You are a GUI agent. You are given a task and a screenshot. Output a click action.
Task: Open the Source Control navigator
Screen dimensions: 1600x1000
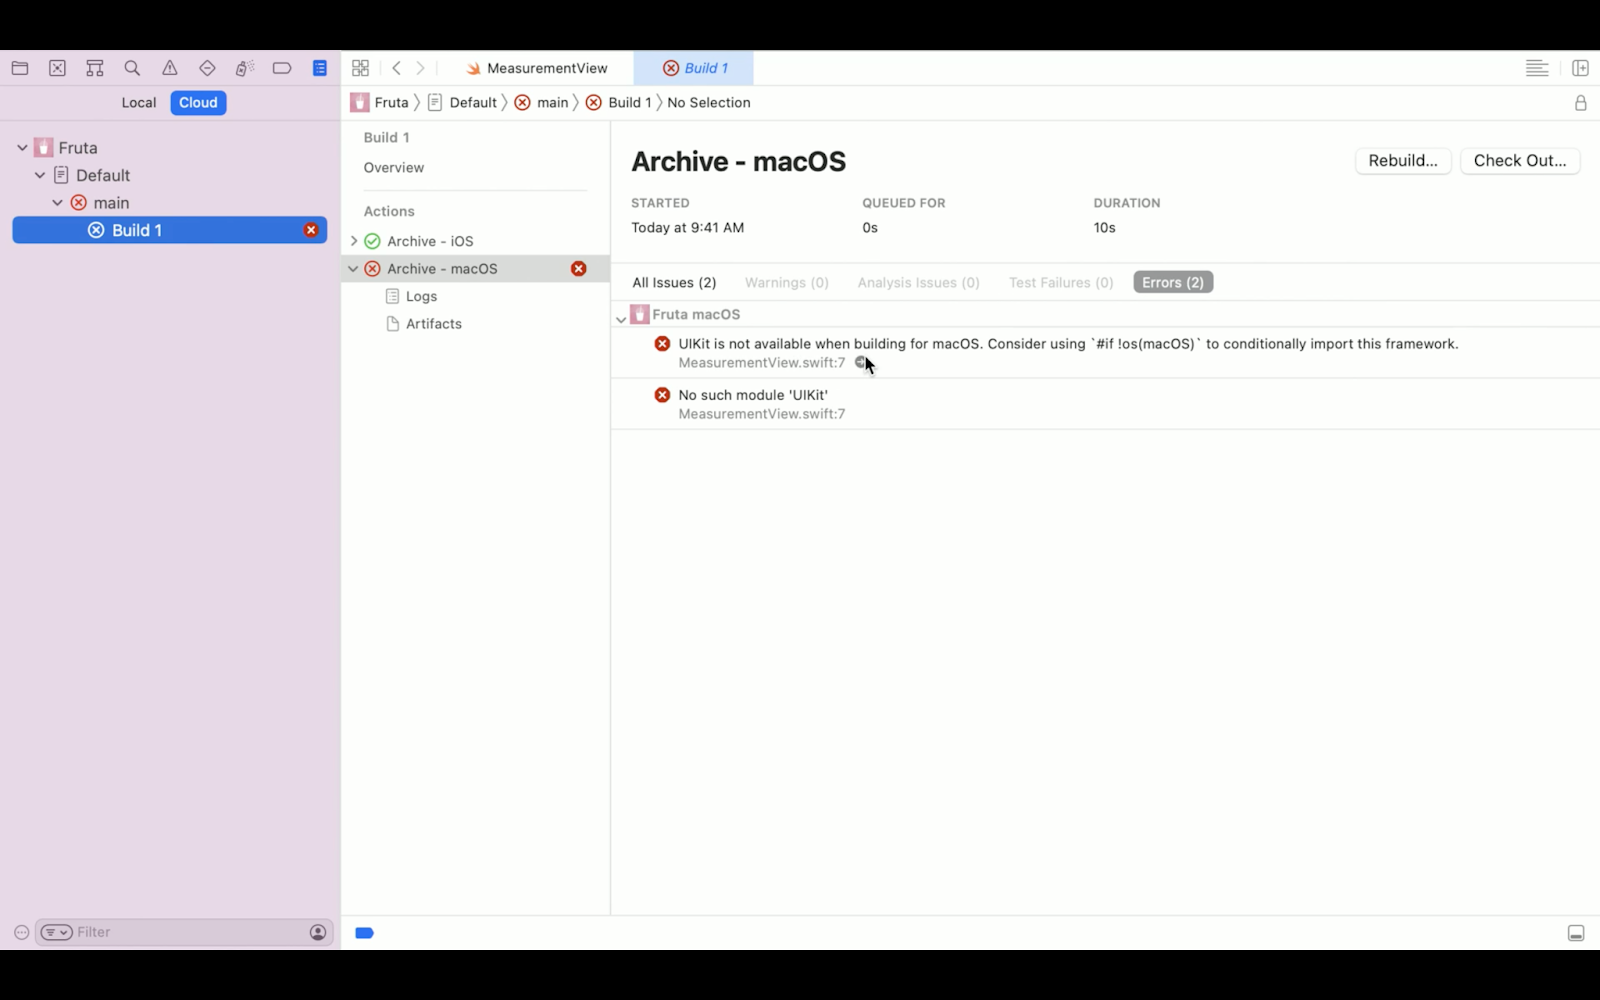(57, 68)
